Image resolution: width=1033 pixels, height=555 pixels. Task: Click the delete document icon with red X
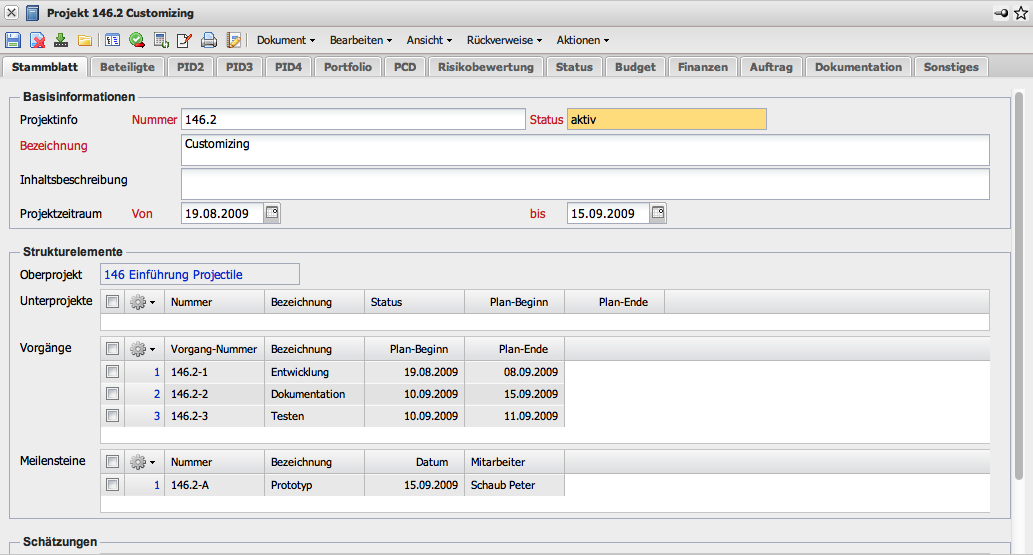(37, 40)
